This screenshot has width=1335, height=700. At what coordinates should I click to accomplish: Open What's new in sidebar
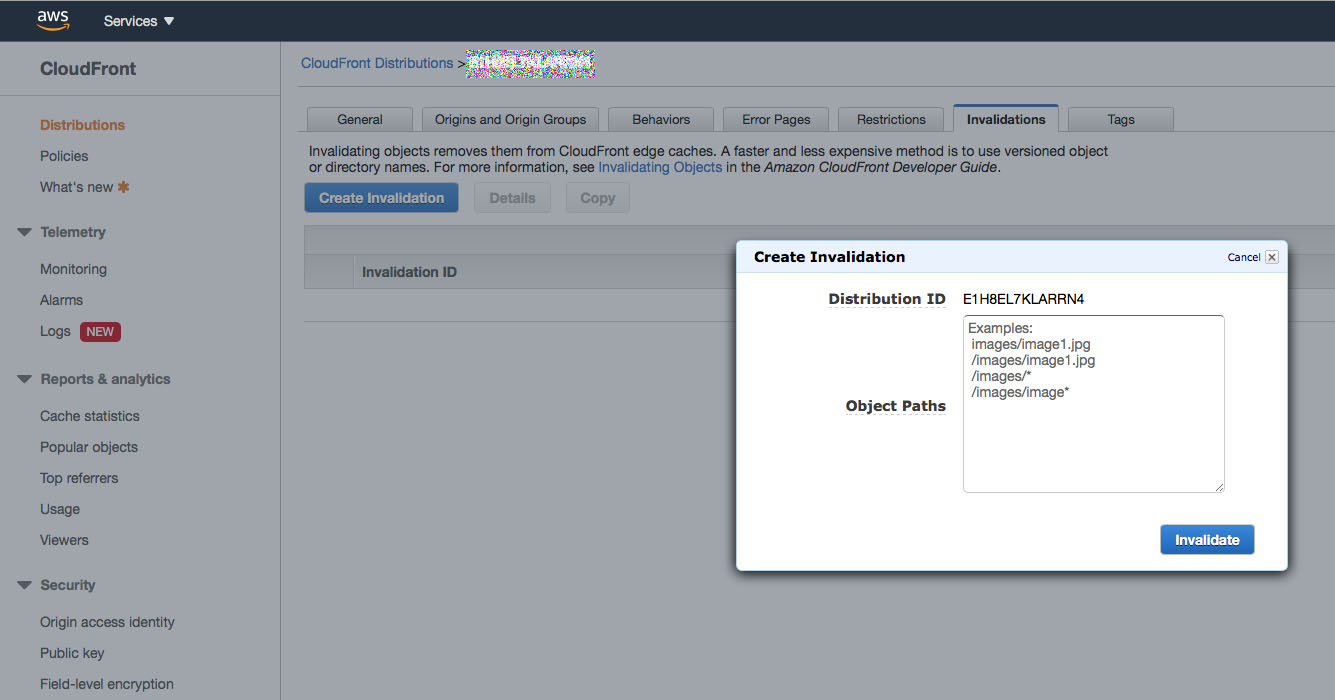tap(77, 187)
